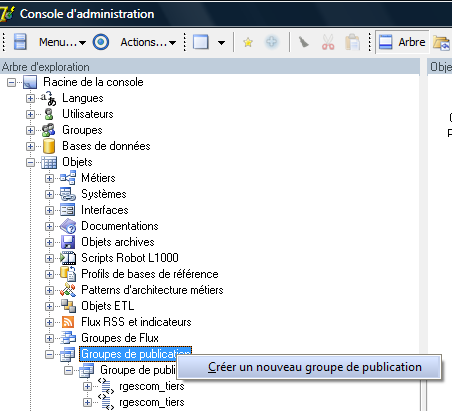This screenshot has height=411, width=452.
Task: Toggle the Arbre view button
Action: click(x=402, y=42)
